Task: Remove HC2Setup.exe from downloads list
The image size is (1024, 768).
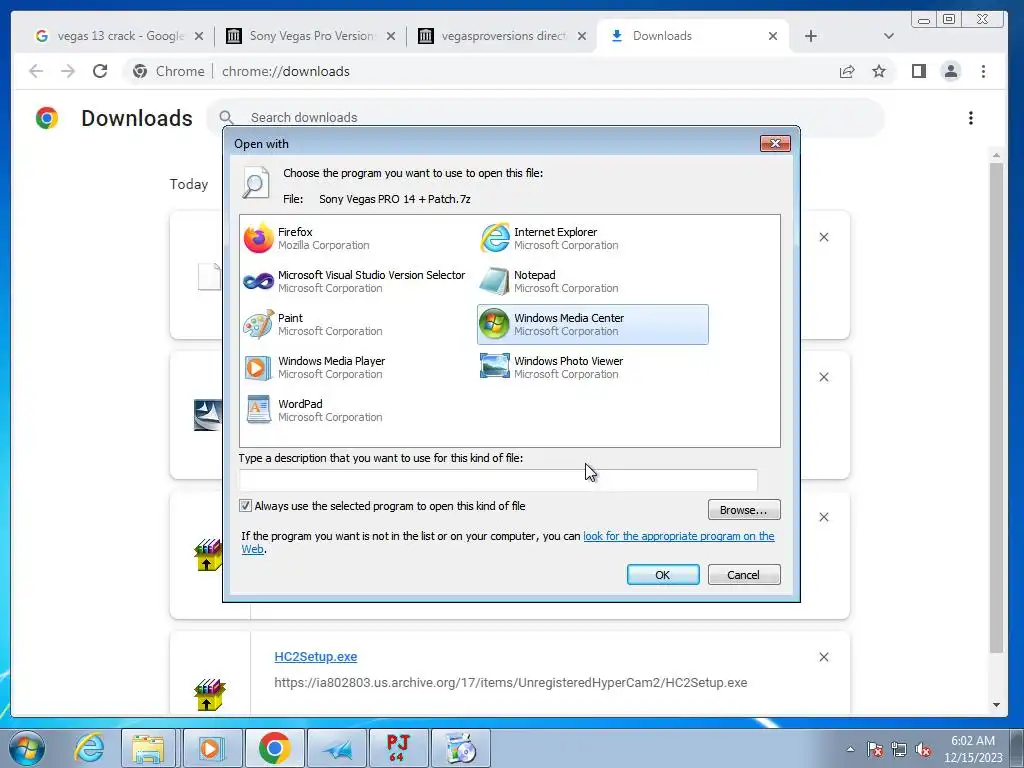Action: [824, 657]
